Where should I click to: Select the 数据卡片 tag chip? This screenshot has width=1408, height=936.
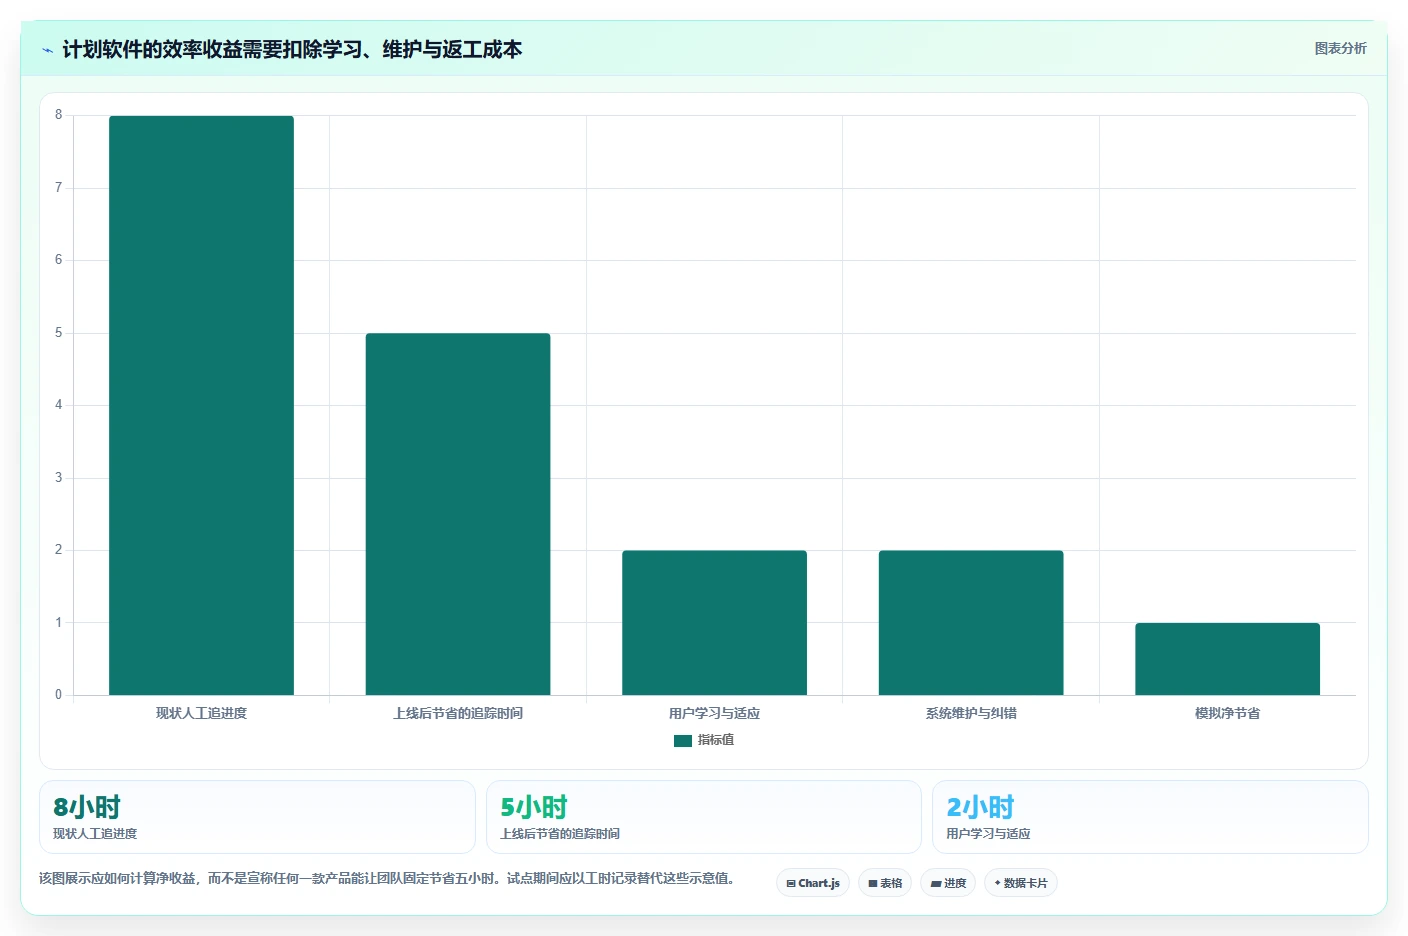[x=1021, y=883]
